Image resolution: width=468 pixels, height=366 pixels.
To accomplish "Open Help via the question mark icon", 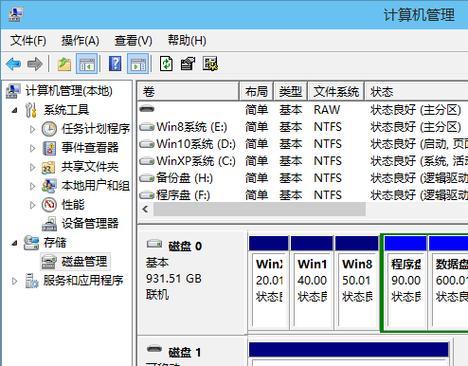I will click(115, 63).
